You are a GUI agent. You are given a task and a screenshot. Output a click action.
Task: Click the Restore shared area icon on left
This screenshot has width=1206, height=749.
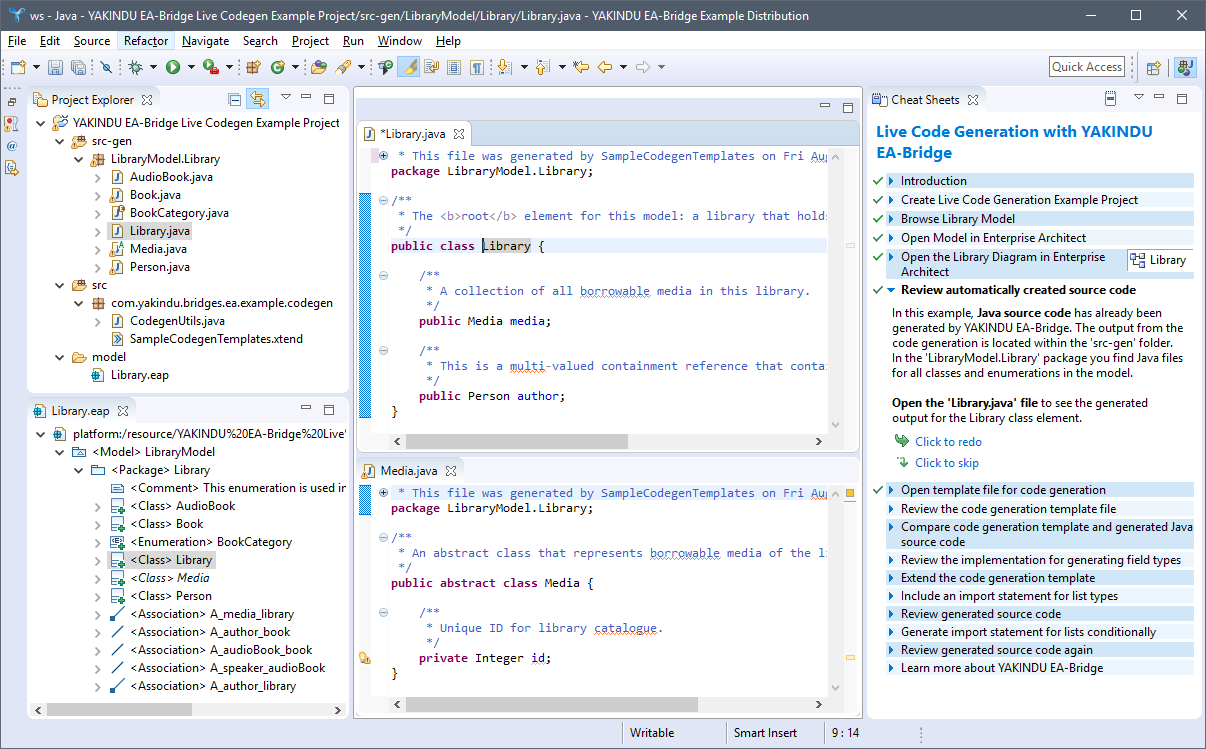[x=12, y=101]
